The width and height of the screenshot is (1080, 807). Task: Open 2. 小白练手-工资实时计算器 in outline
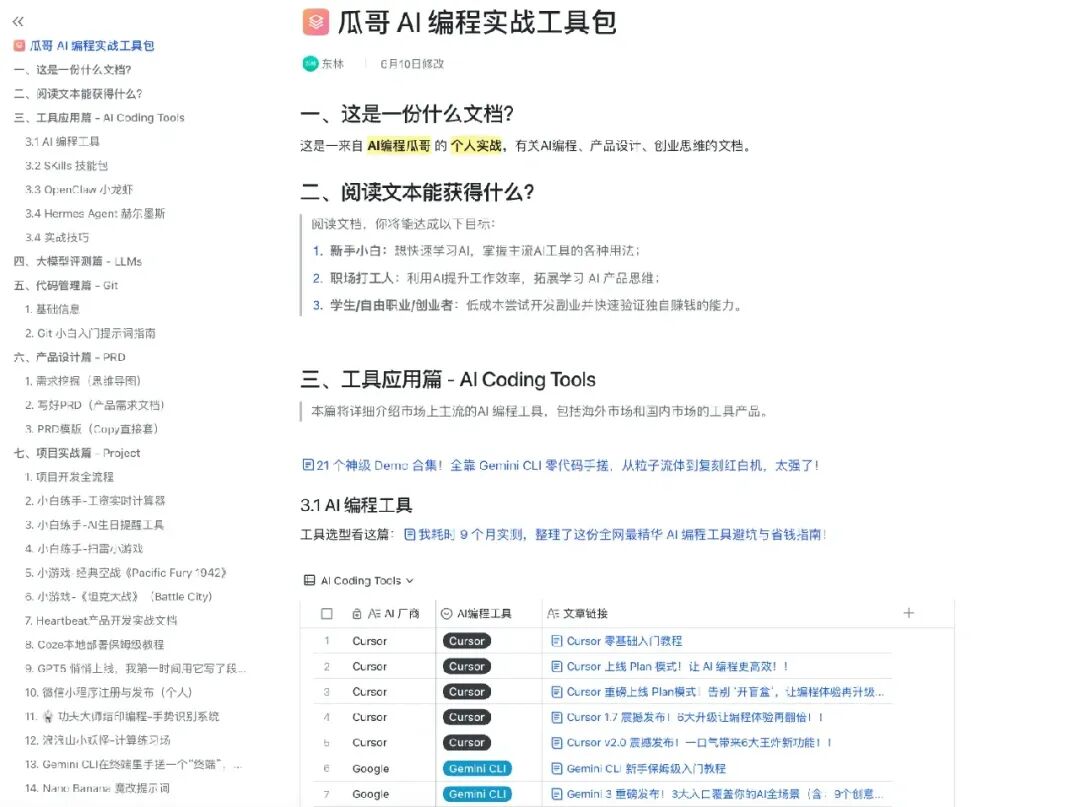95,501
